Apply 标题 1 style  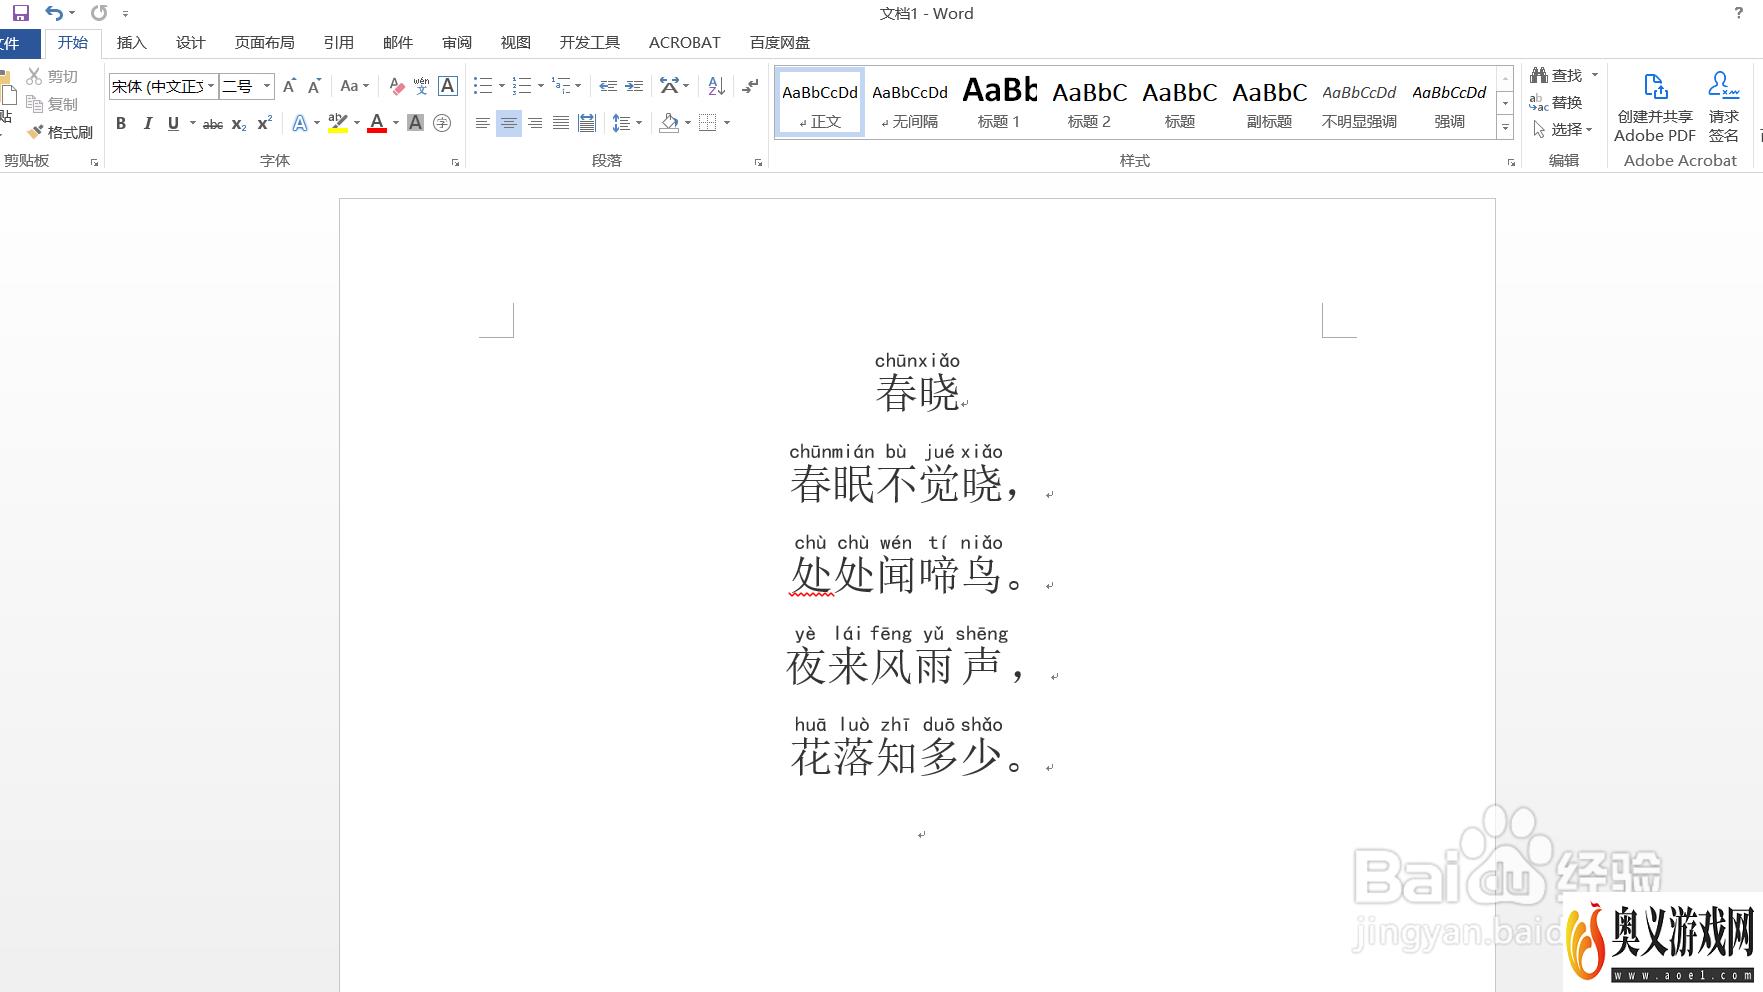point(999,103)
